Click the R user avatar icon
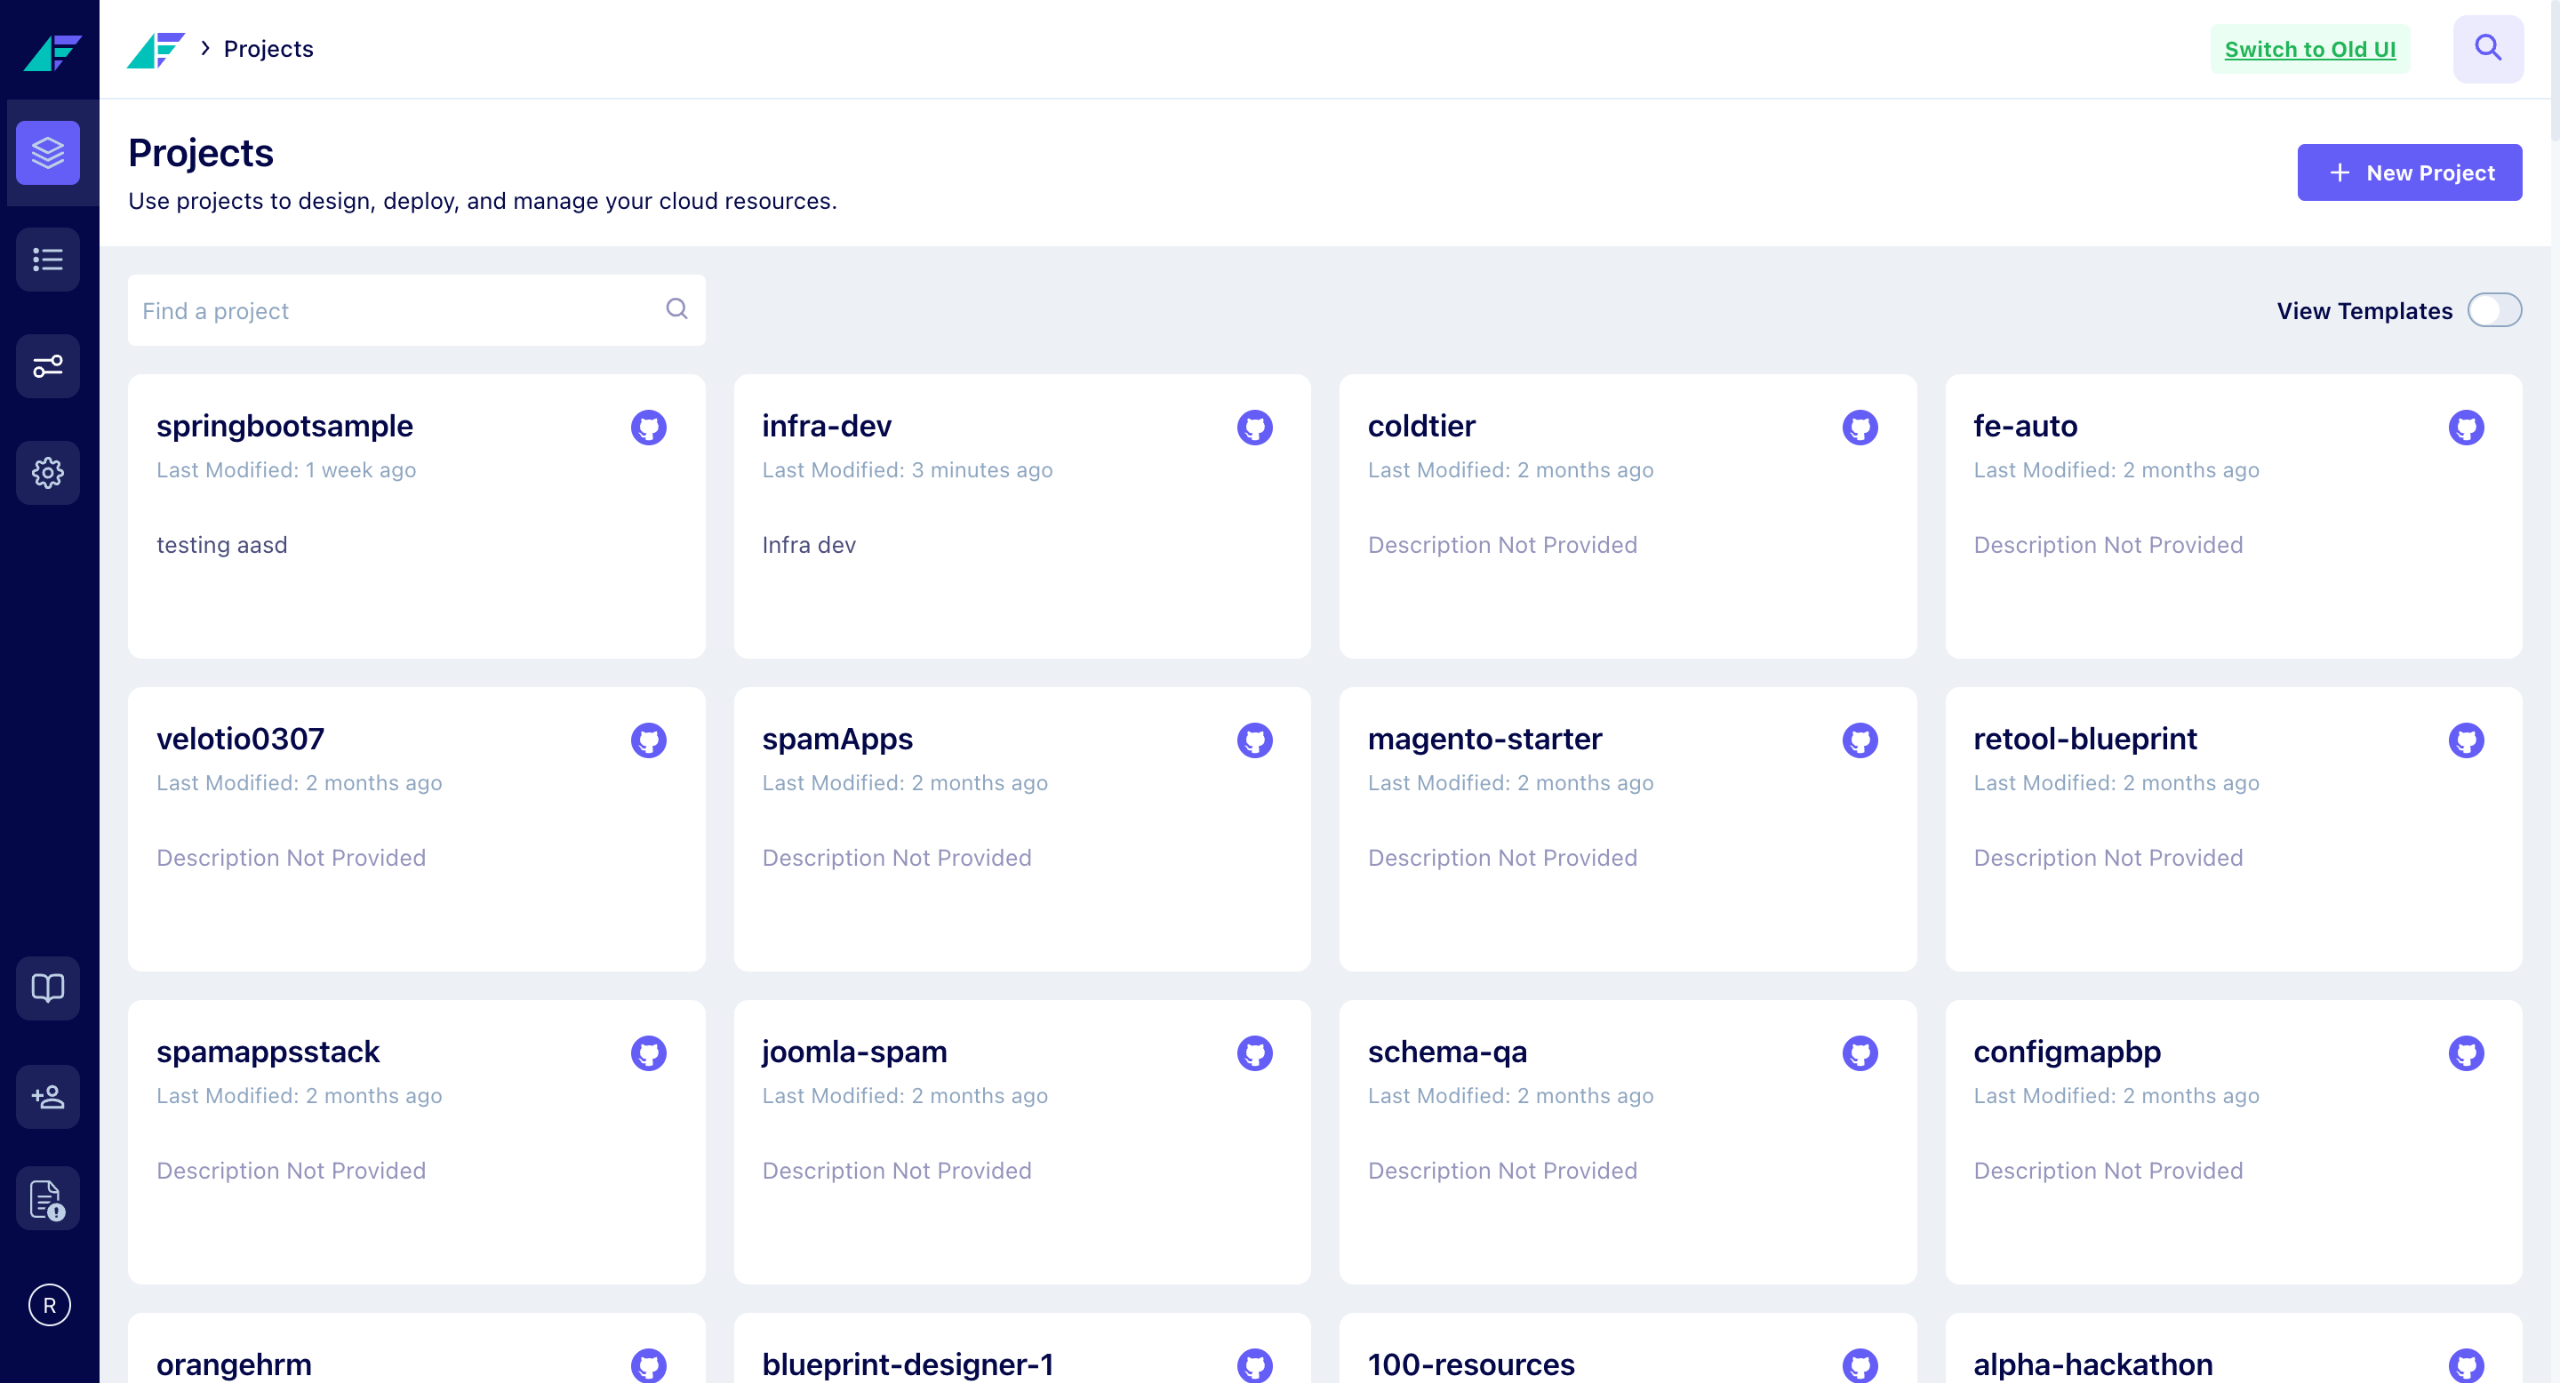This screenshot has width=2560, height=1383. point(49,1305)
